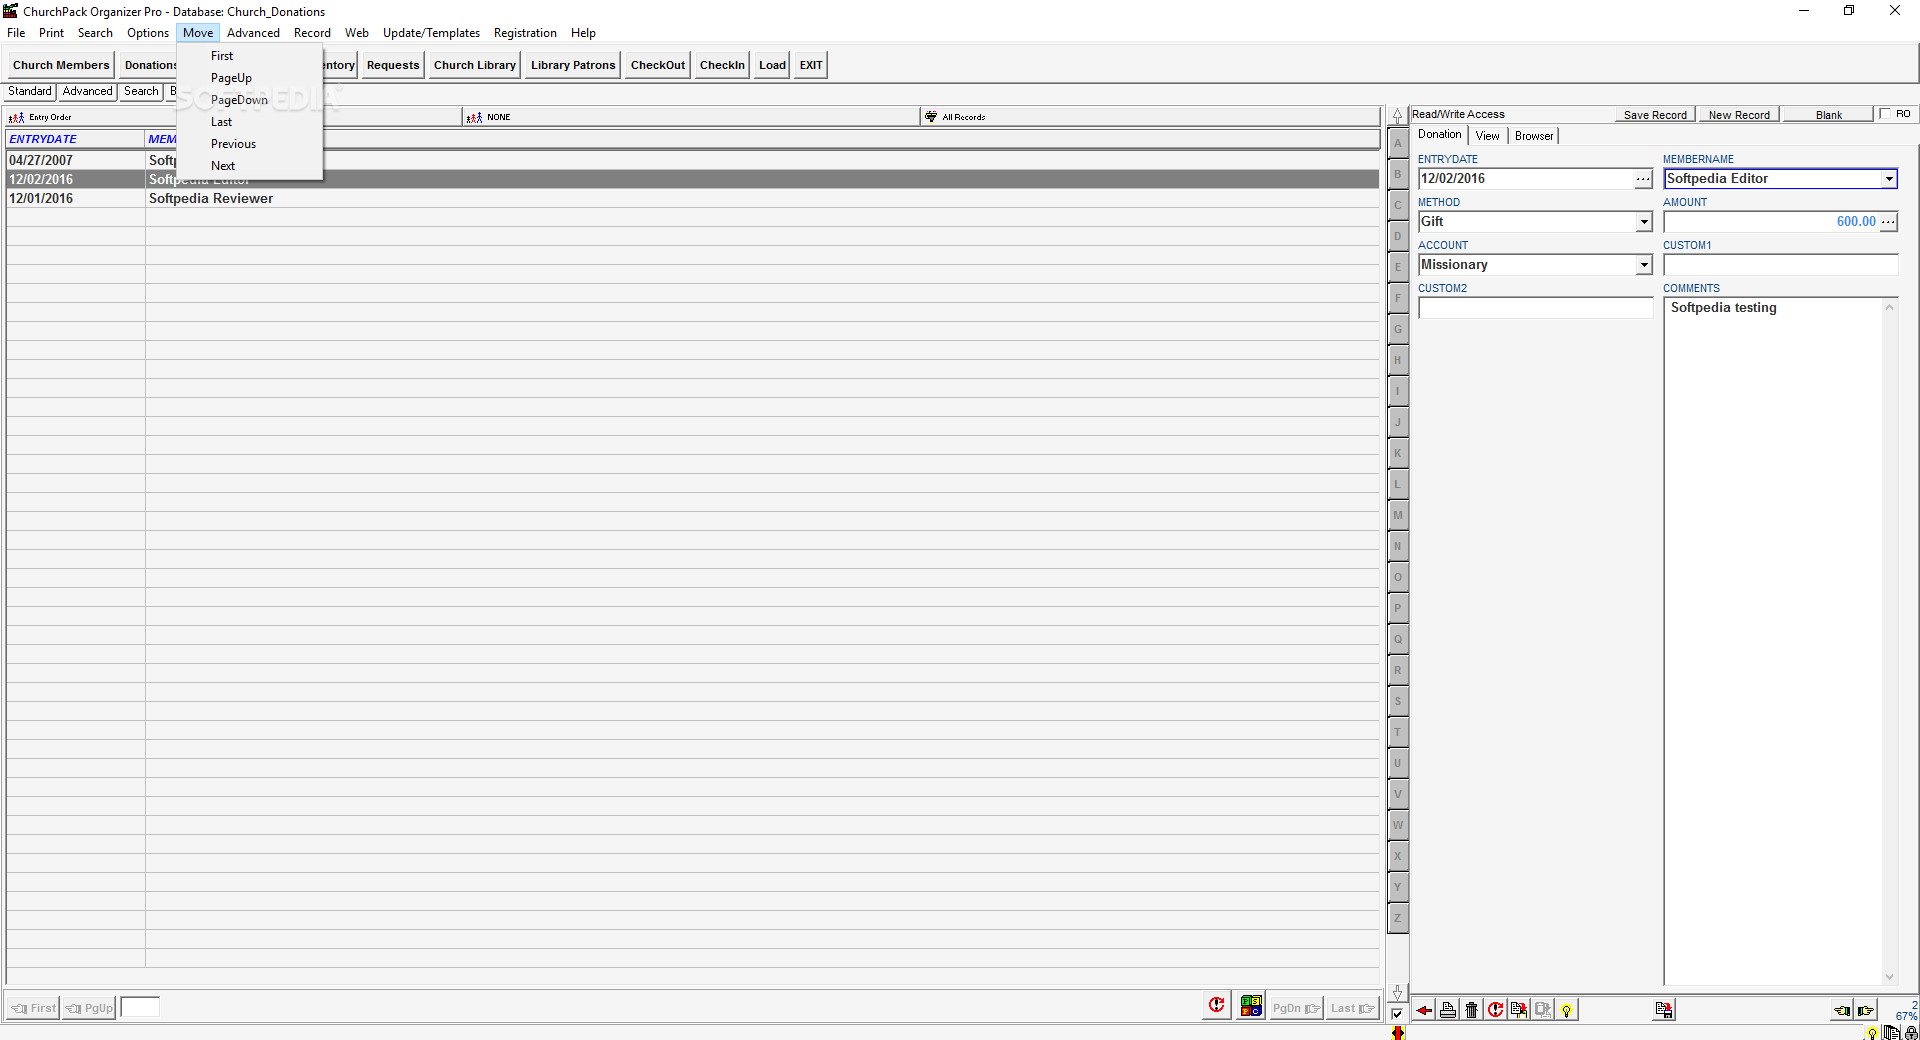Open the Registration menu
This screenshot has width=1920, height=1040.
pos(525,33)
